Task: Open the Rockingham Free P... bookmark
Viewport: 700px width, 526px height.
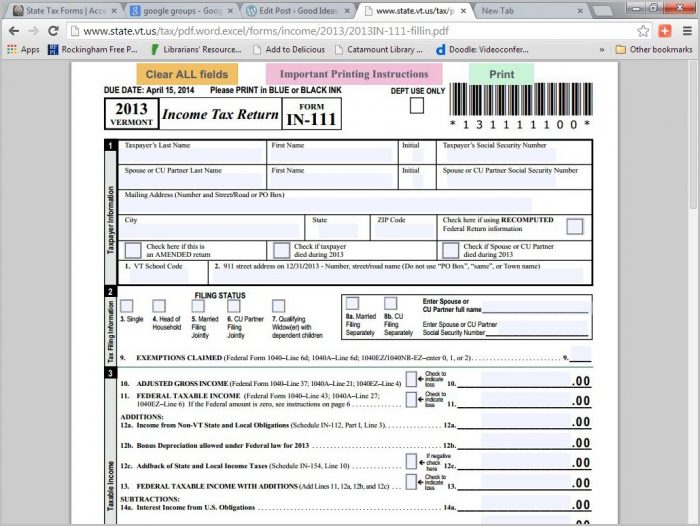Action: (x=93, y=50)
